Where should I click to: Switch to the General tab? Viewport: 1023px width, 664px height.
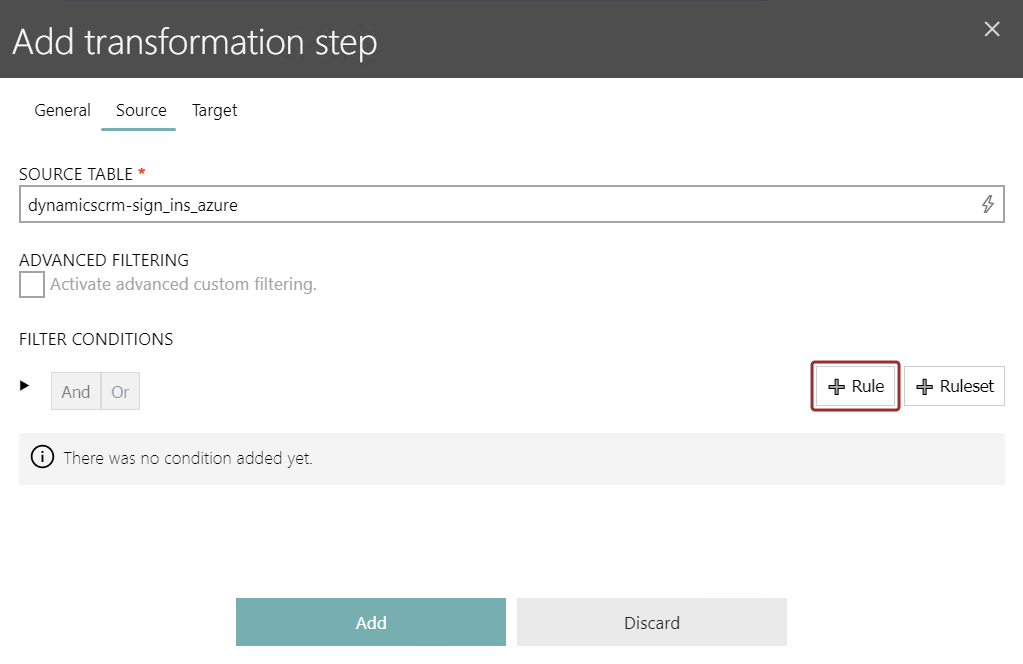point(62,110)
